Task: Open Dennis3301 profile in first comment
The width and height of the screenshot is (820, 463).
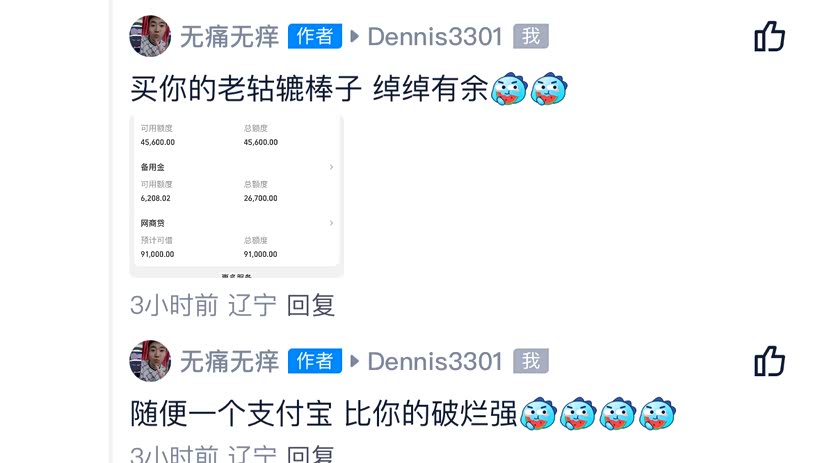Action: click(435, 37)
